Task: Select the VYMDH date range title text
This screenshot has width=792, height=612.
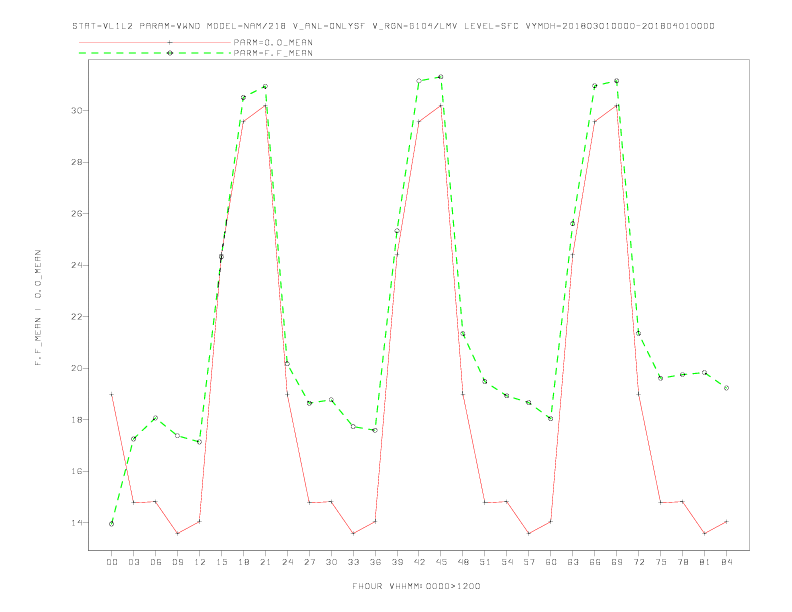Action: tap(620, 26)
